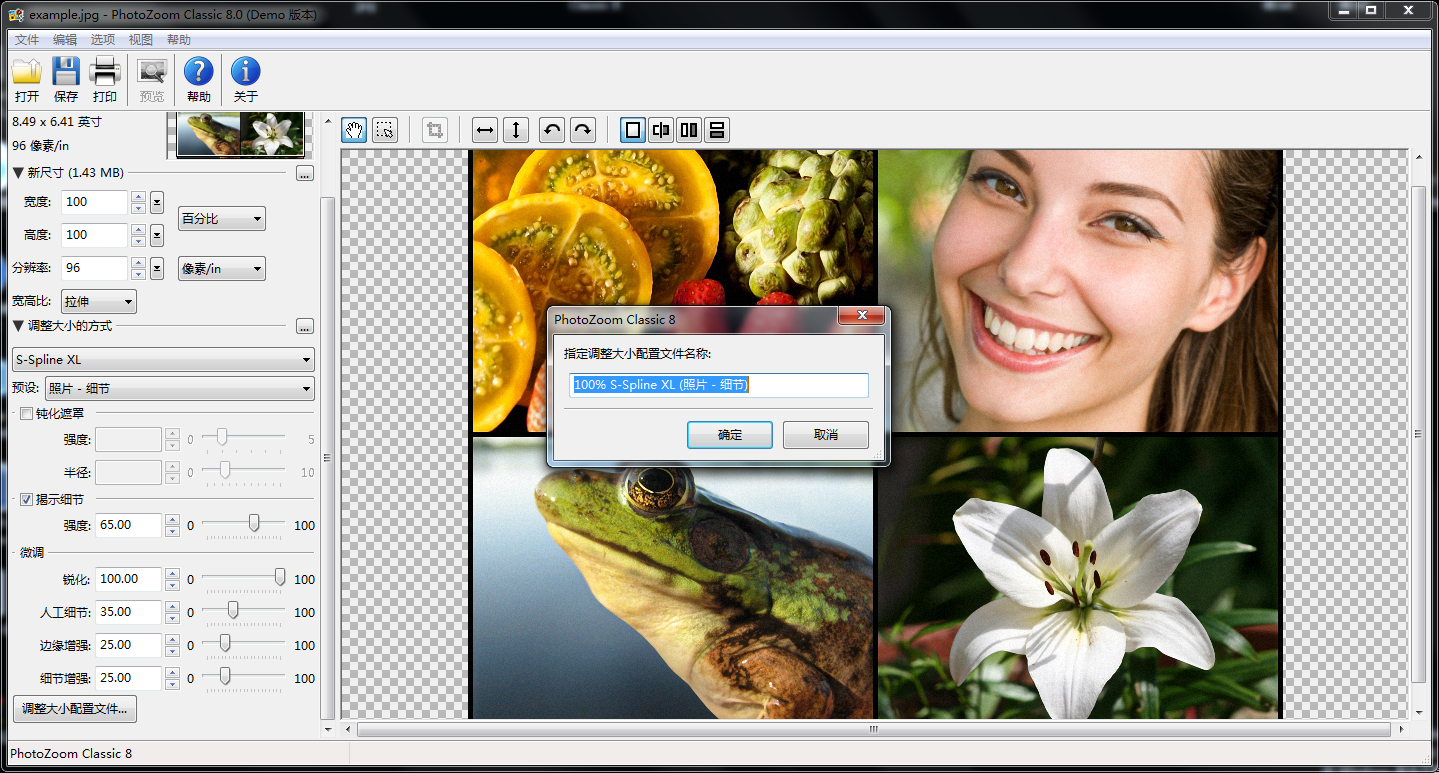Viewport: 1439px width, 773px height.
Task: Open the 视图 menu
Action: click(x=141, y=40)
